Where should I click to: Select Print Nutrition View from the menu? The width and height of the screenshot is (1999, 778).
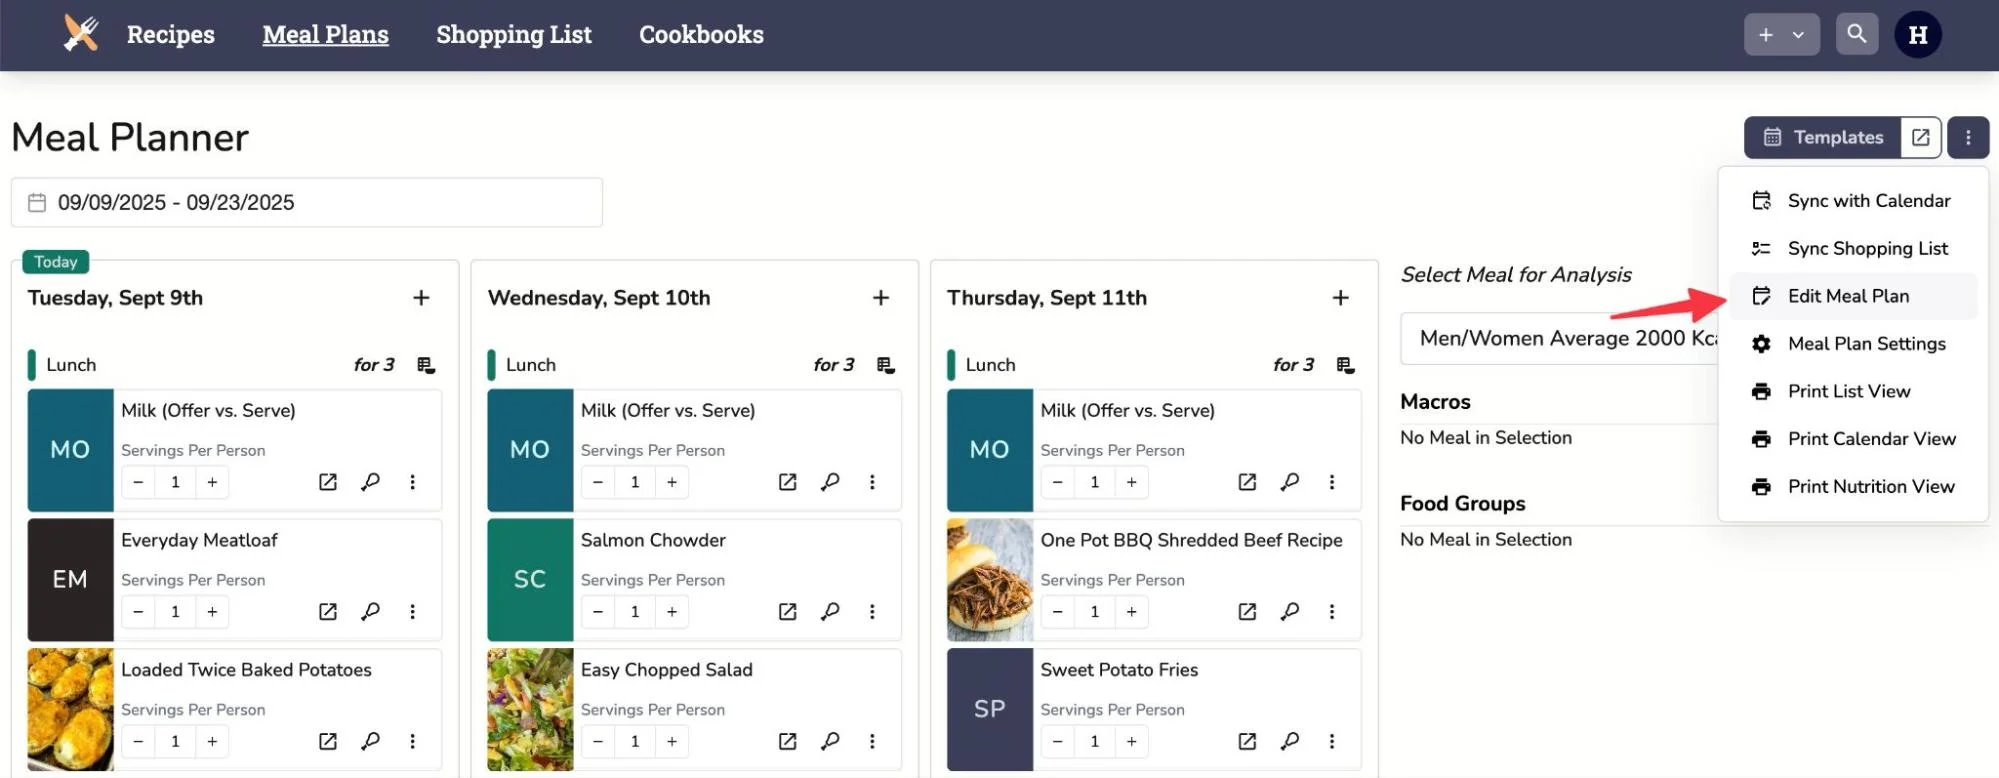point(1869,486)
